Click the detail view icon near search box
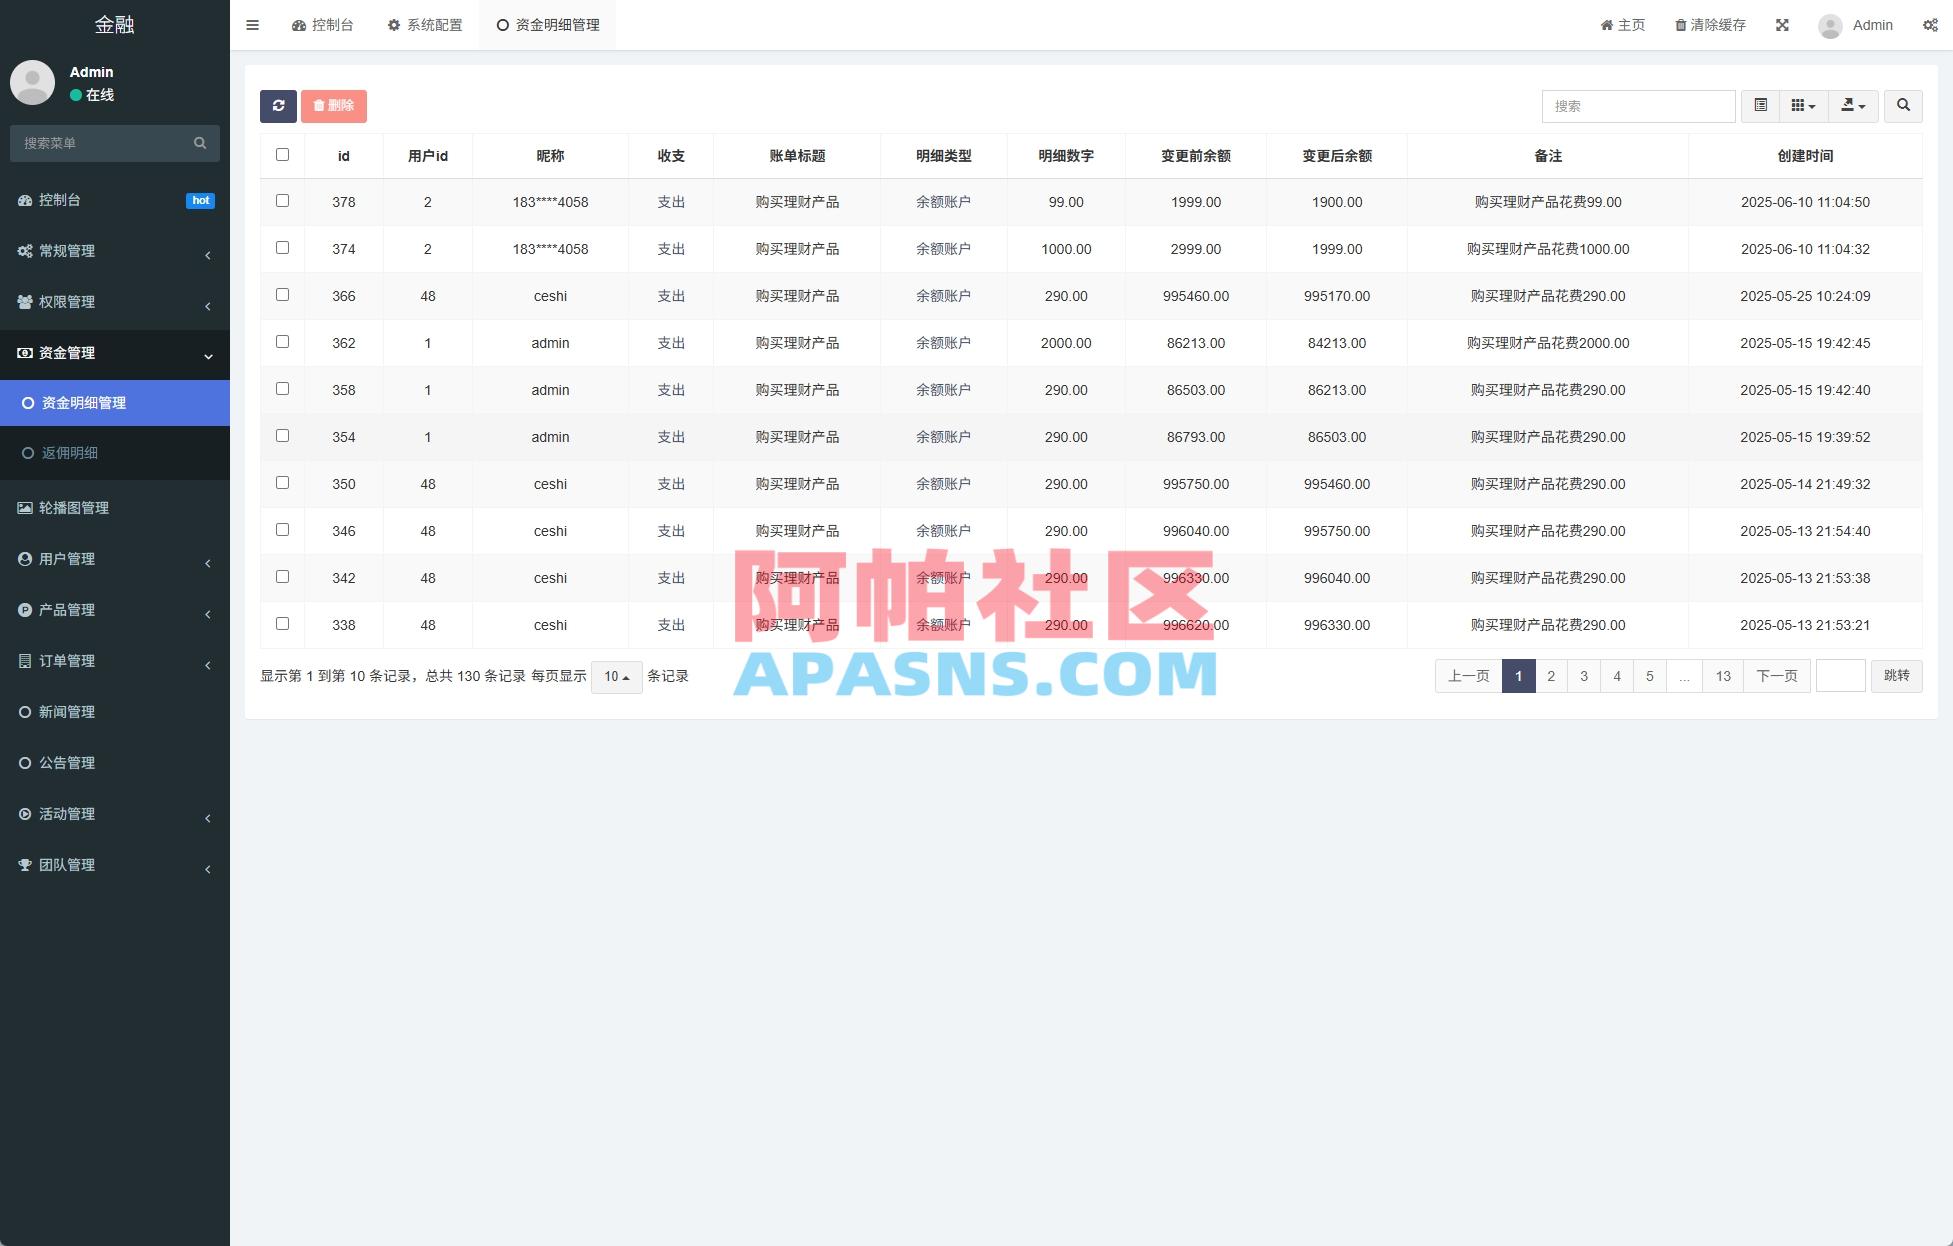 [1760, 105]
